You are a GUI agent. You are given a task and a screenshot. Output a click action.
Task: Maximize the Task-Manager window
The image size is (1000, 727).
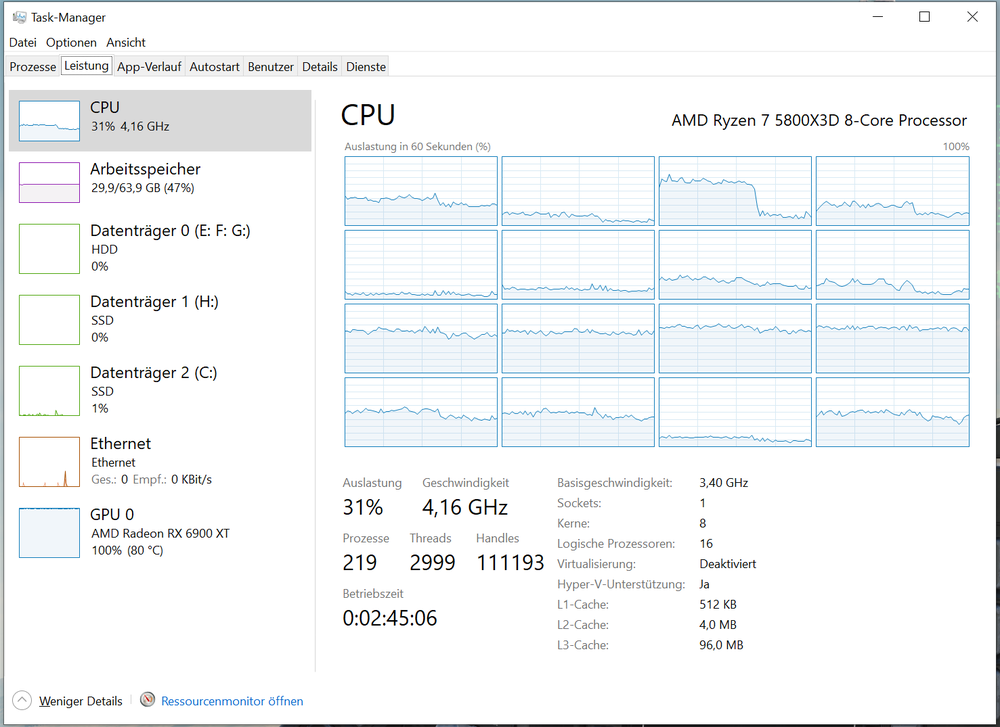924,17
